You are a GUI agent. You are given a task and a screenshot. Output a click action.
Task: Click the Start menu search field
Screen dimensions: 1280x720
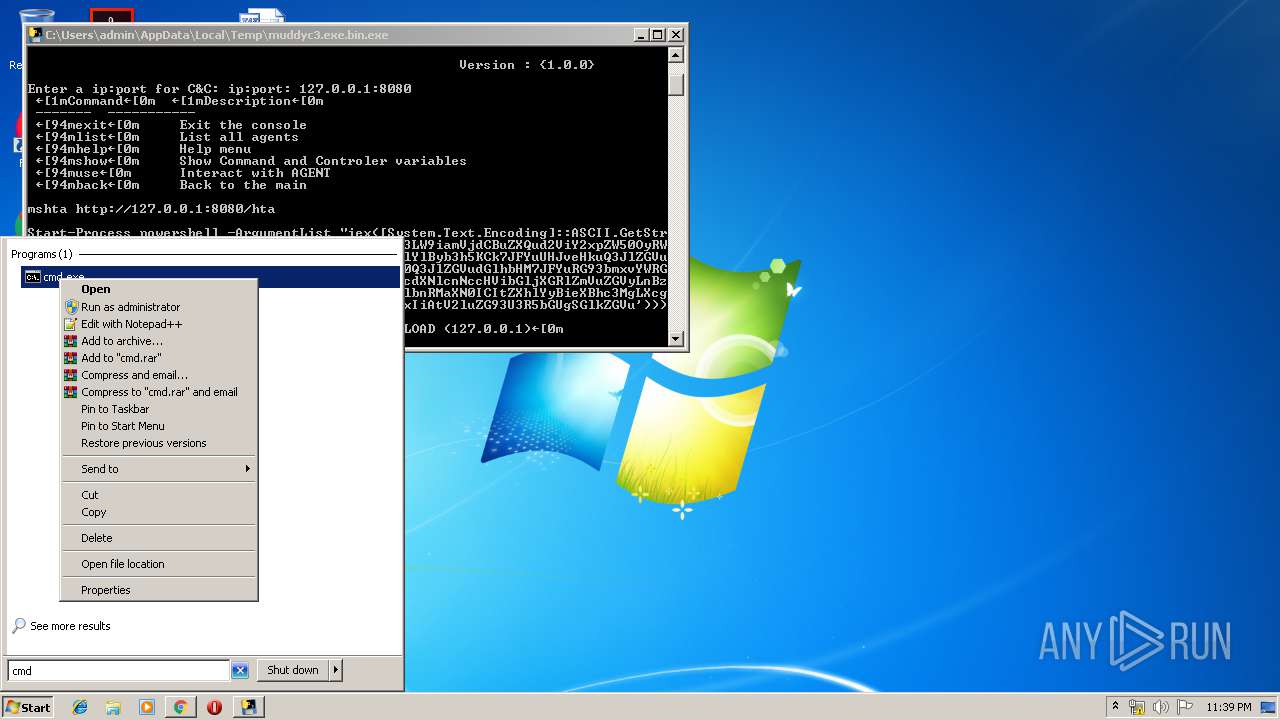[x=119, y=671]
